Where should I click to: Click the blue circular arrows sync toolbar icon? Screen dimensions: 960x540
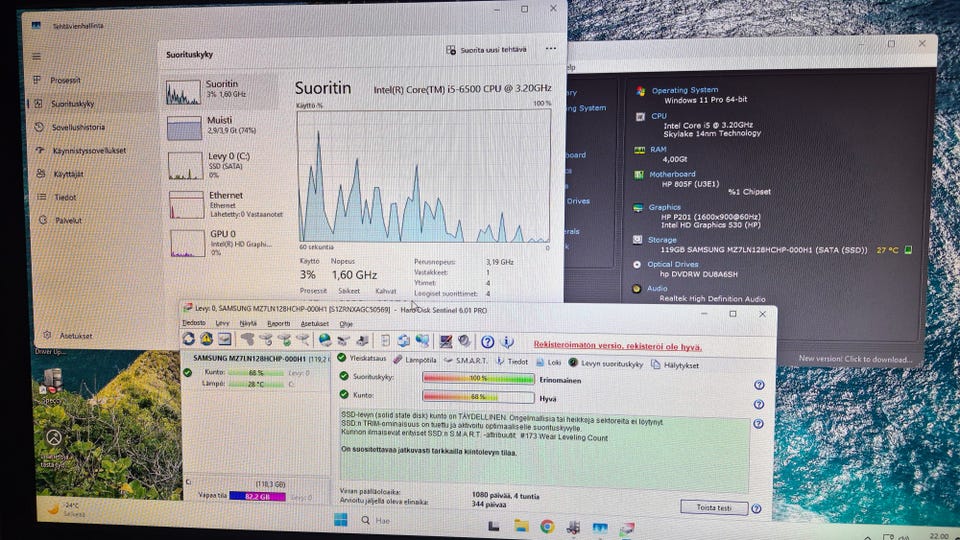403,340
